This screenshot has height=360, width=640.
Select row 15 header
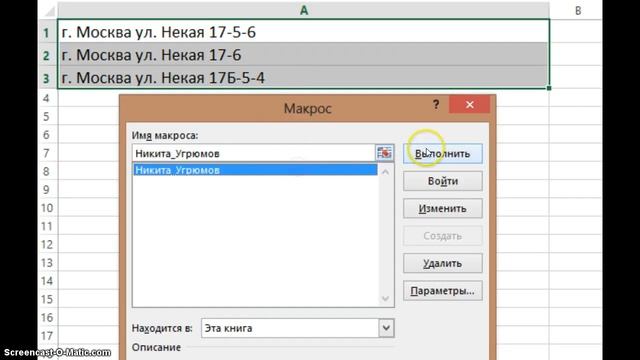point(47,299)
